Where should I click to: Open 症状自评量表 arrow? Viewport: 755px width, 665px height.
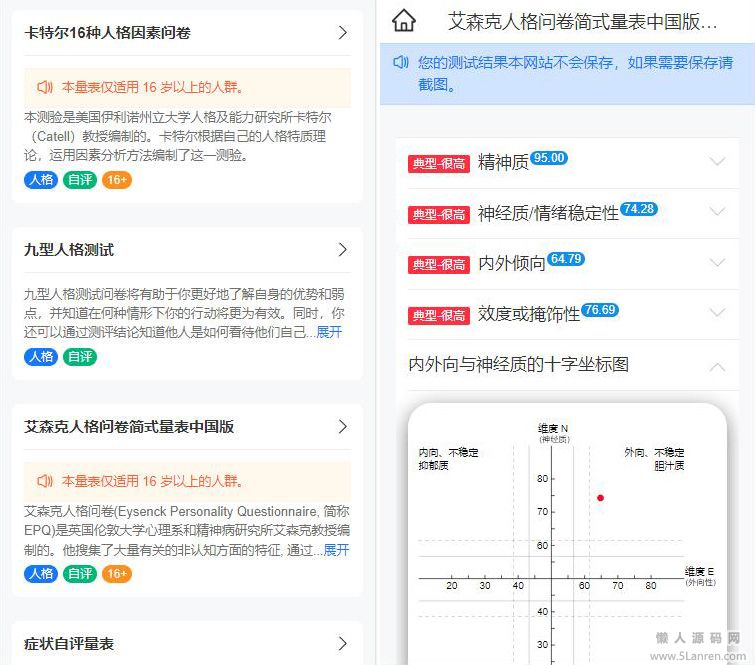point(343,643)
